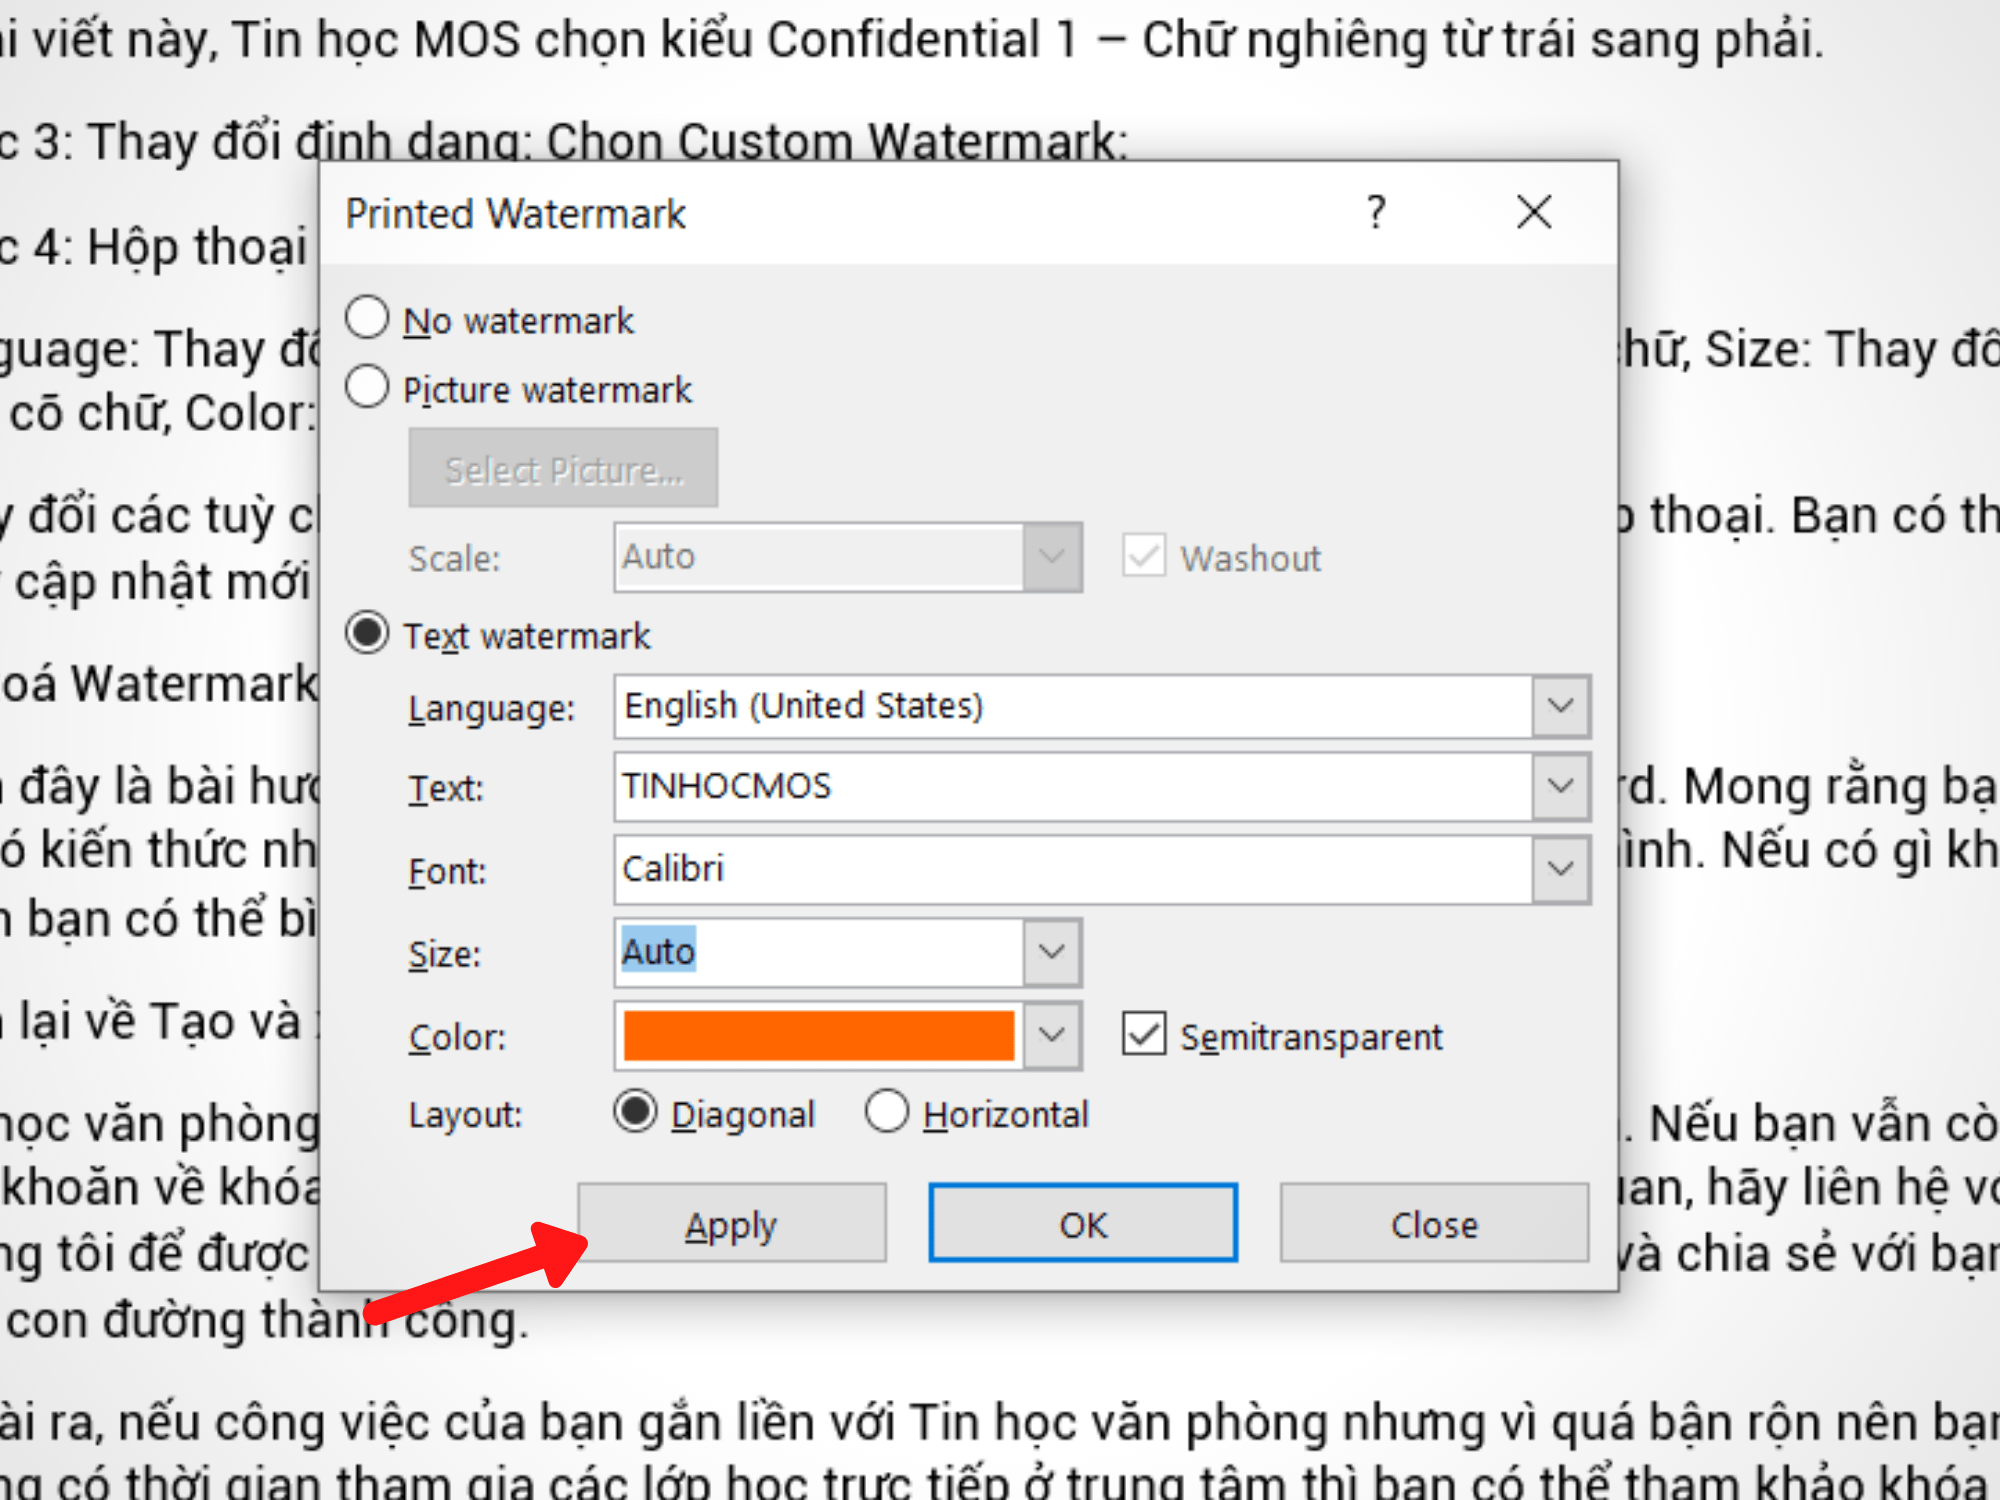Open help for Printed Watermark dialog
Screen dimensions: 2000x1500
pyautogui.click(x=1375, y=213)
